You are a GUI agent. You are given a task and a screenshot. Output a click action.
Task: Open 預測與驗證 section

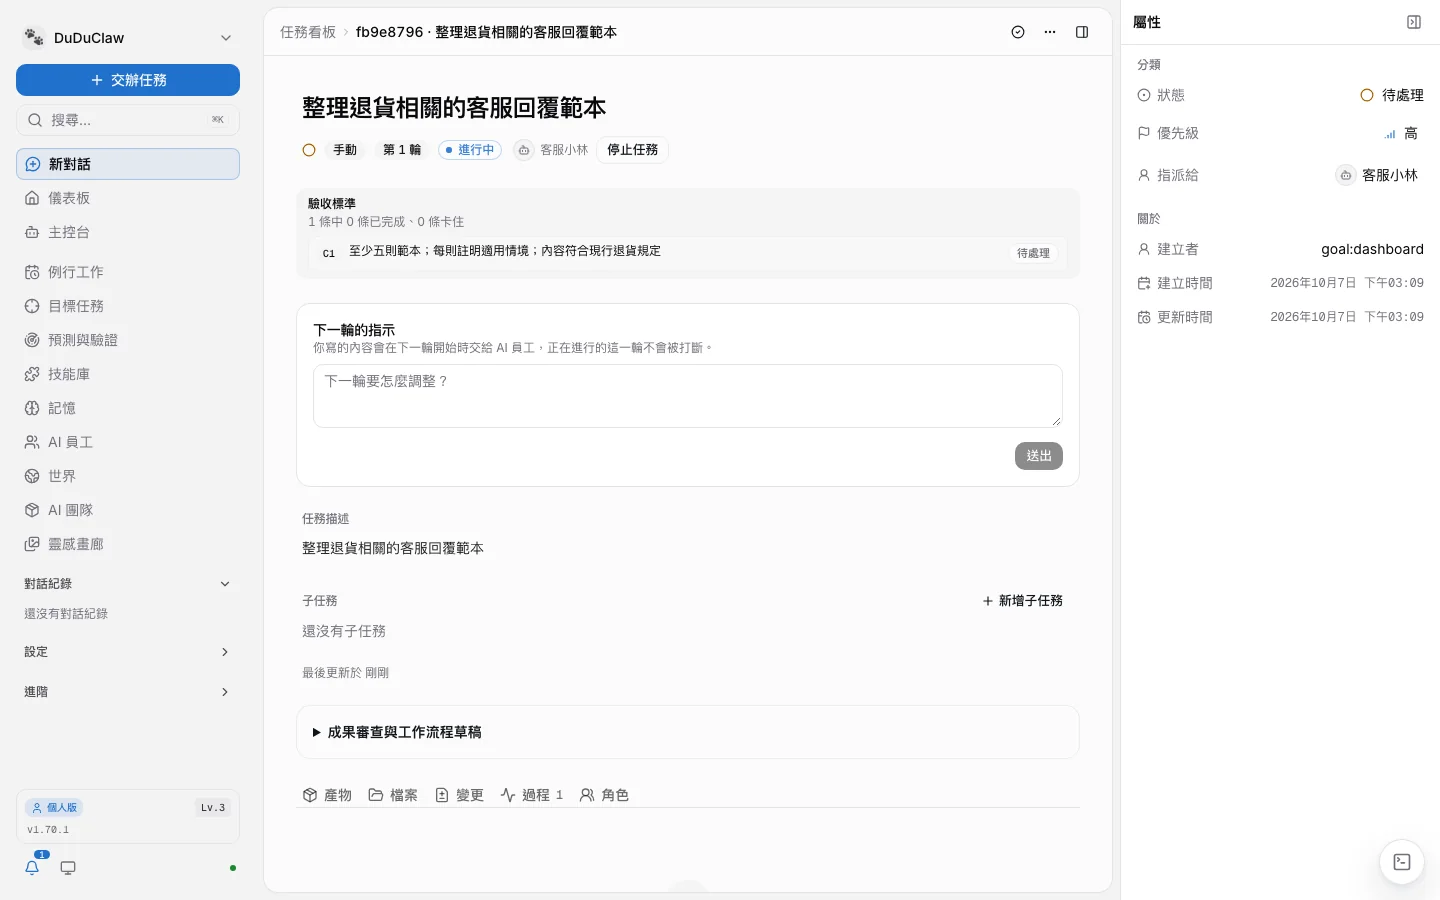click(x=128, y=340)
